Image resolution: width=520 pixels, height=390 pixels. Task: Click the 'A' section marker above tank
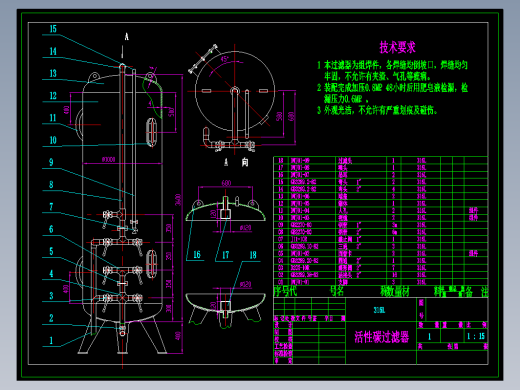pos(127,37)
